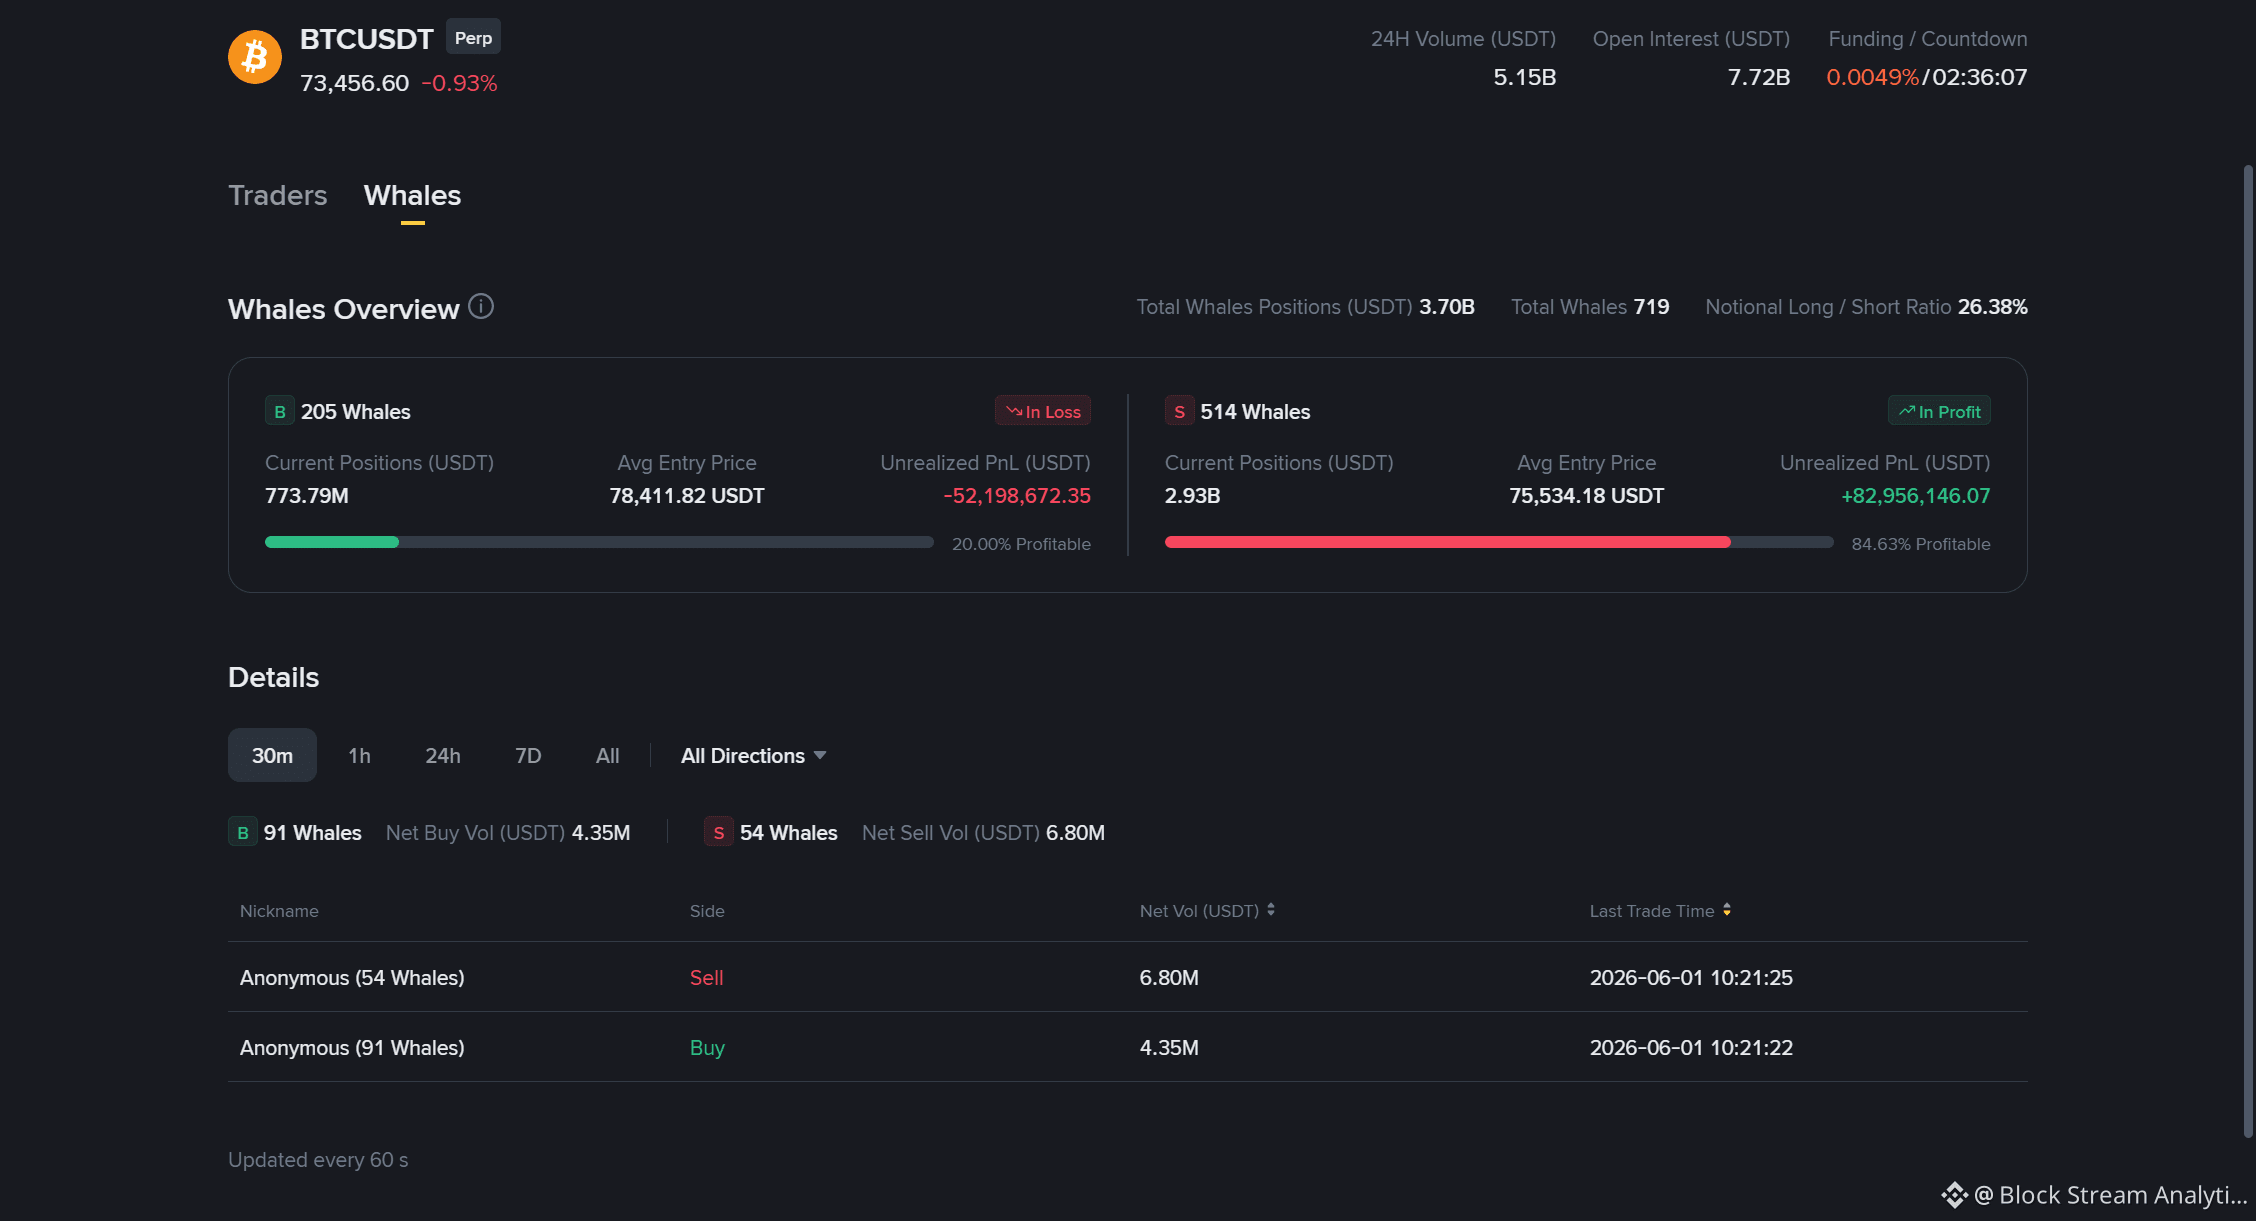
Task: Switch to the Traders tab
Action: pyautogui.click(x=277, y=195)
